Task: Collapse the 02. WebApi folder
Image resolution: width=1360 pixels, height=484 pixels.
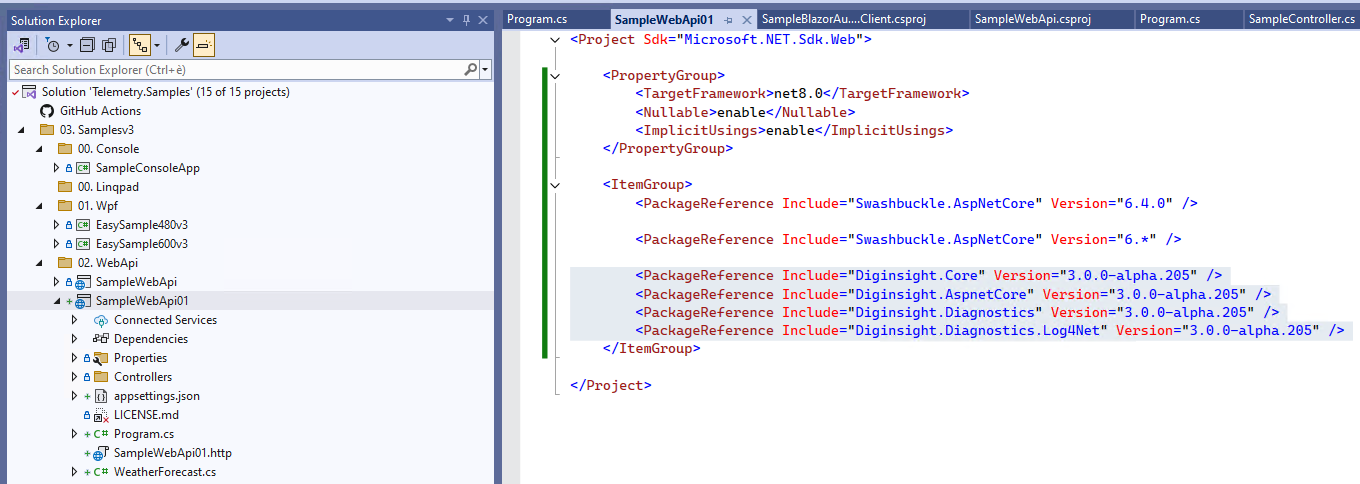Action: [39, 263]
